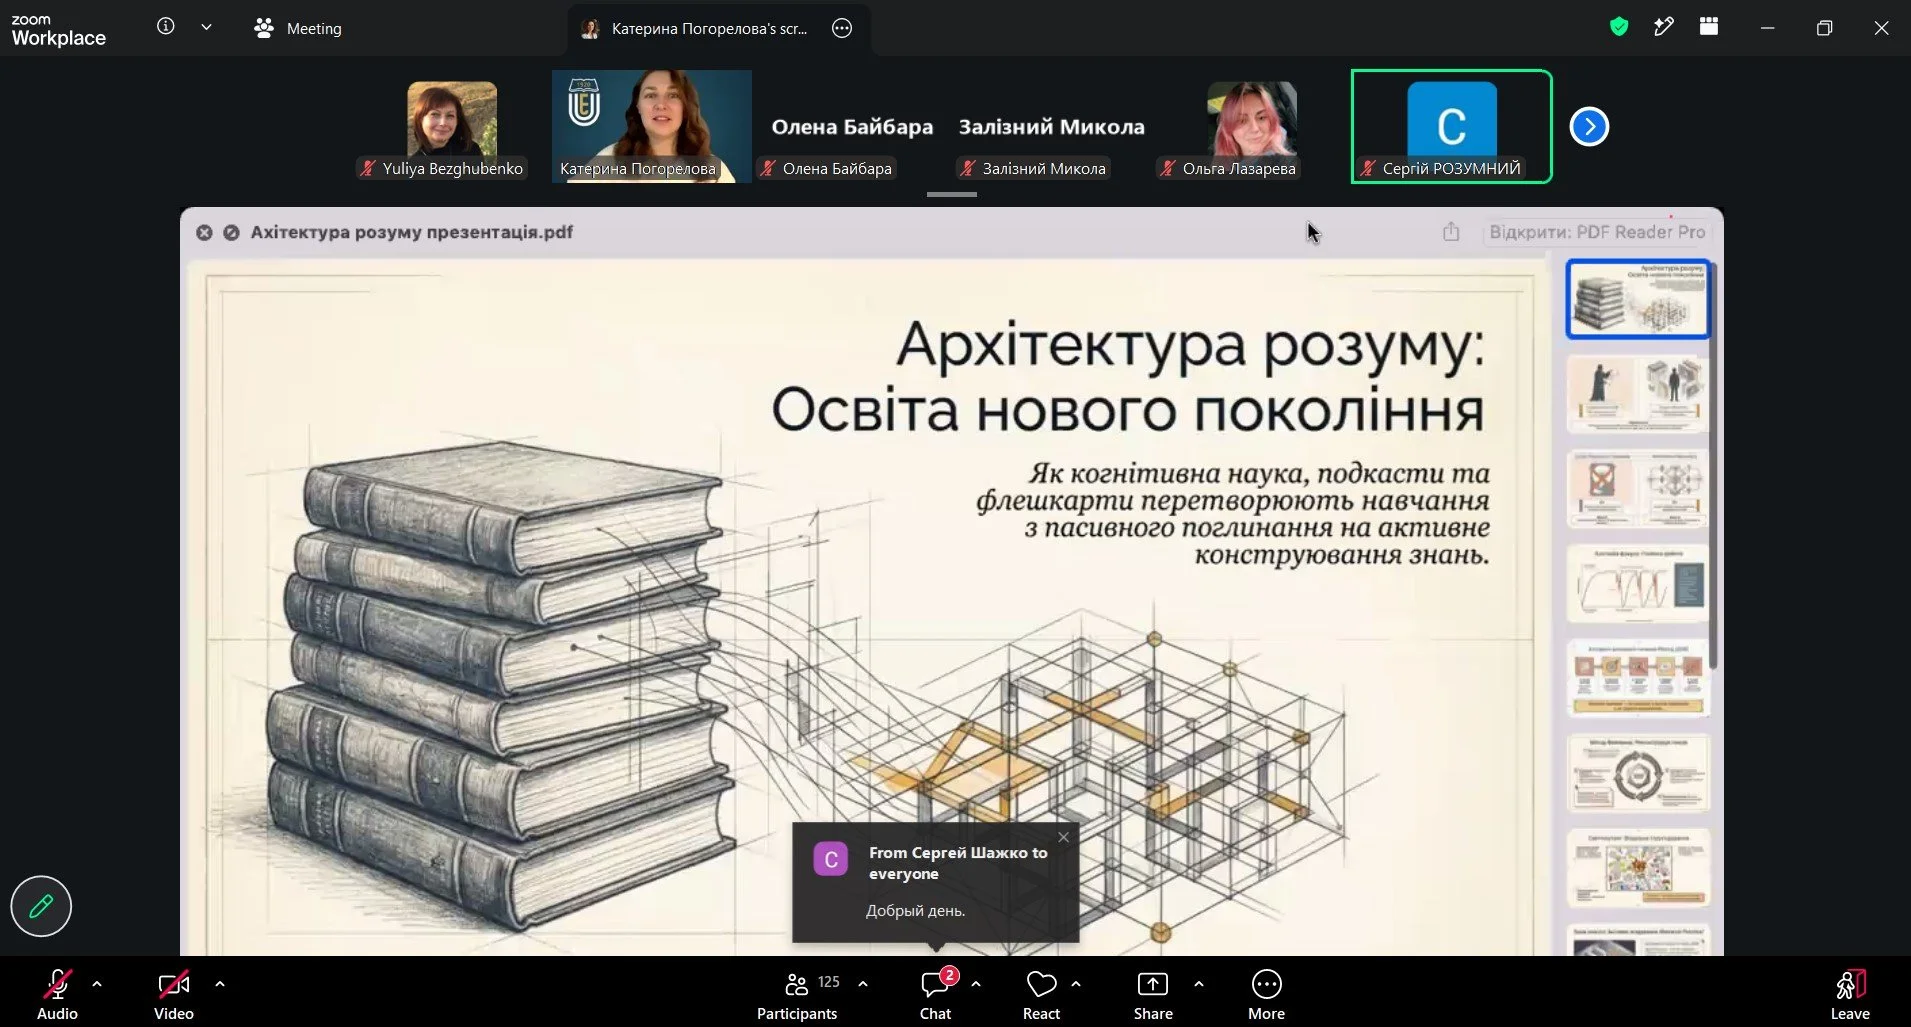Click the green annotation pencil button
The width and height of the screenshot is (1911, 1027).
41,906
